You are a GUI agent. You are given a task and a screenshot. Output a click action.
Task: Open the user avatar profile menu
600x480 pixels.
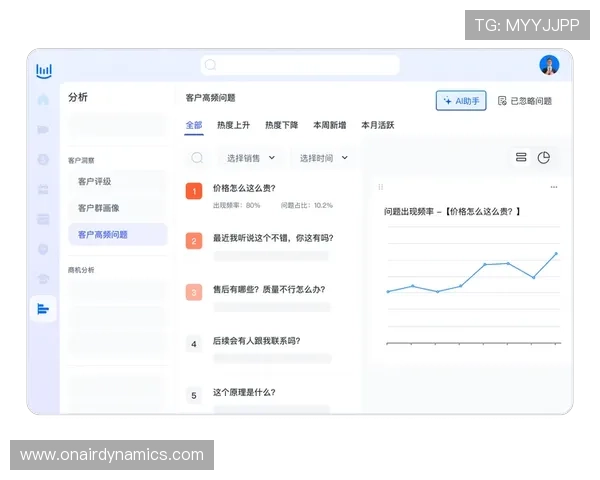click(x=549, y=65)
